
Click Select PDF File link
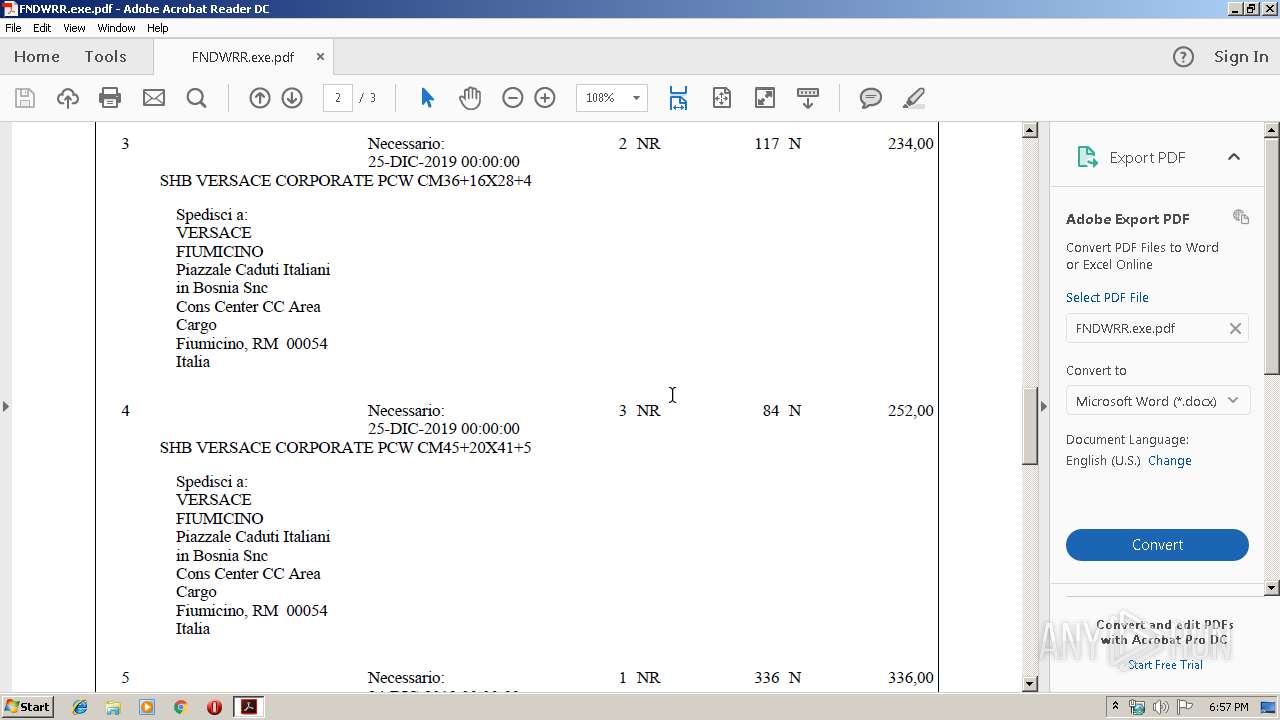click(x=1107, y=298)
